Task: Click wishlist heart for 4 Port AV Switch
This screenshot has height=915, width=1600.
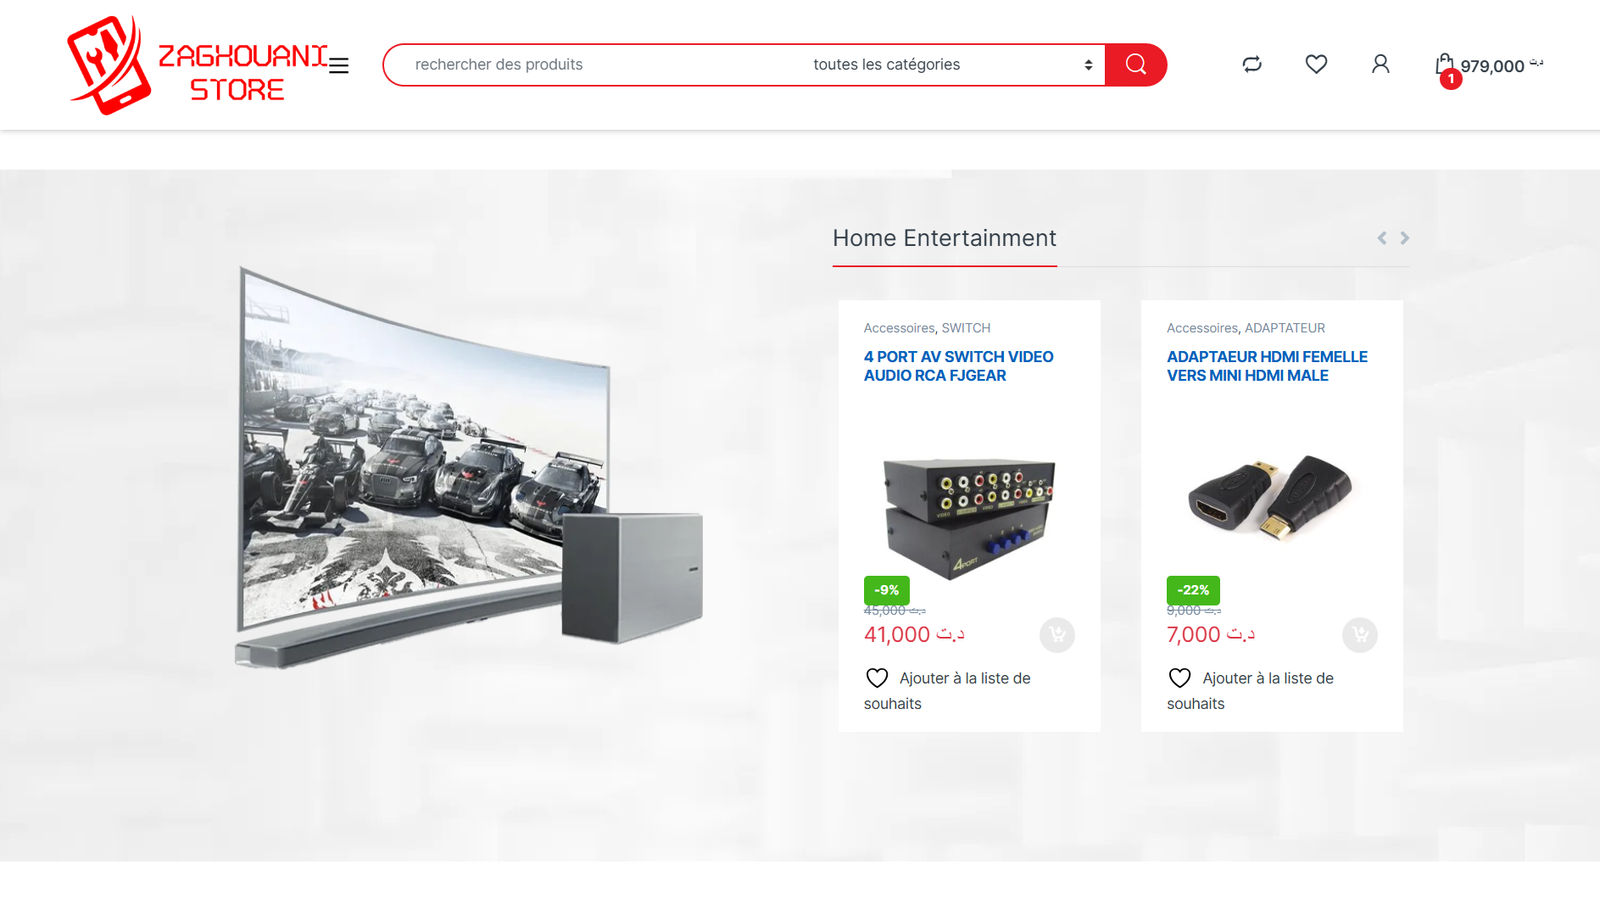Action: [877, 678]
